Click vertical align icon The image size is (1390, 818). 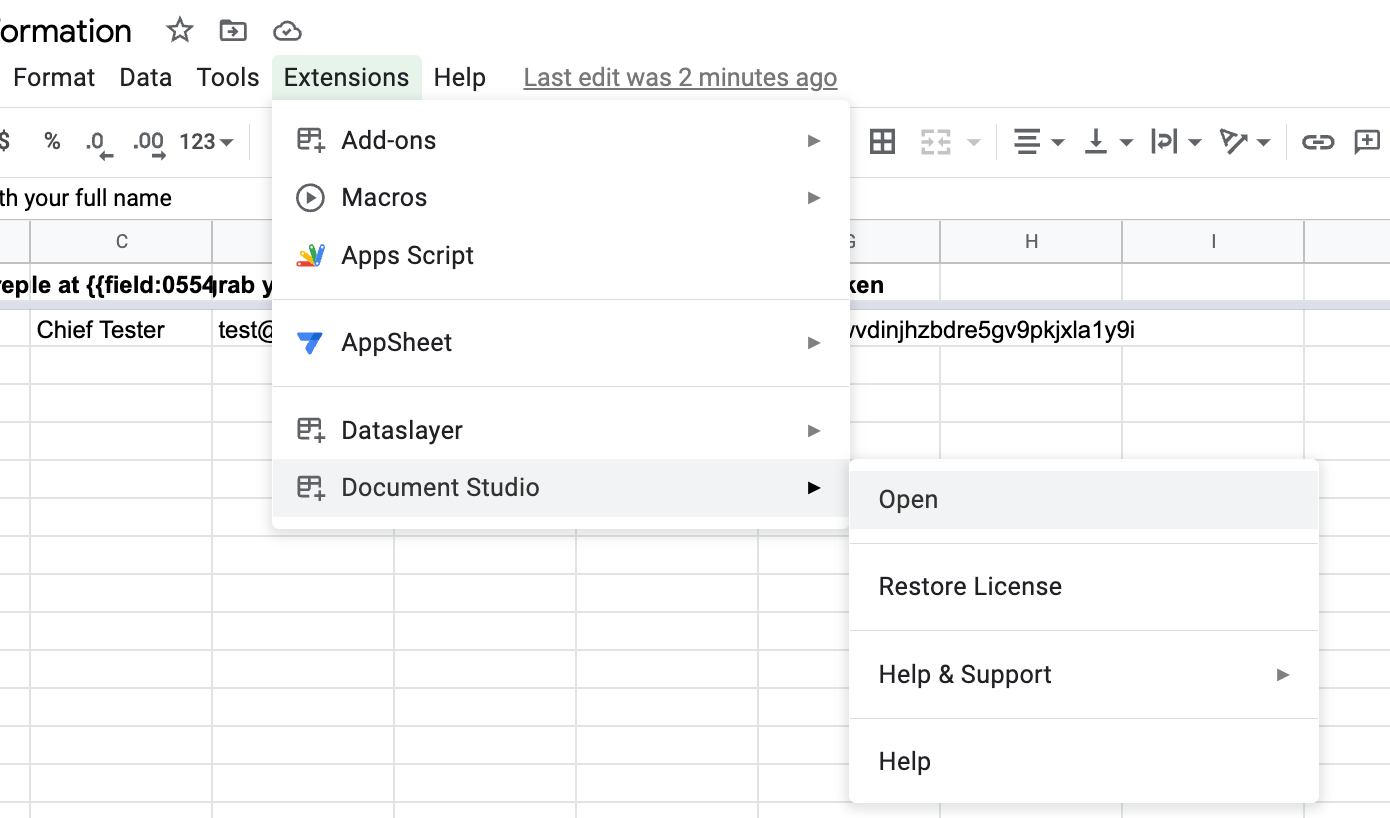tap(1096, 142)
